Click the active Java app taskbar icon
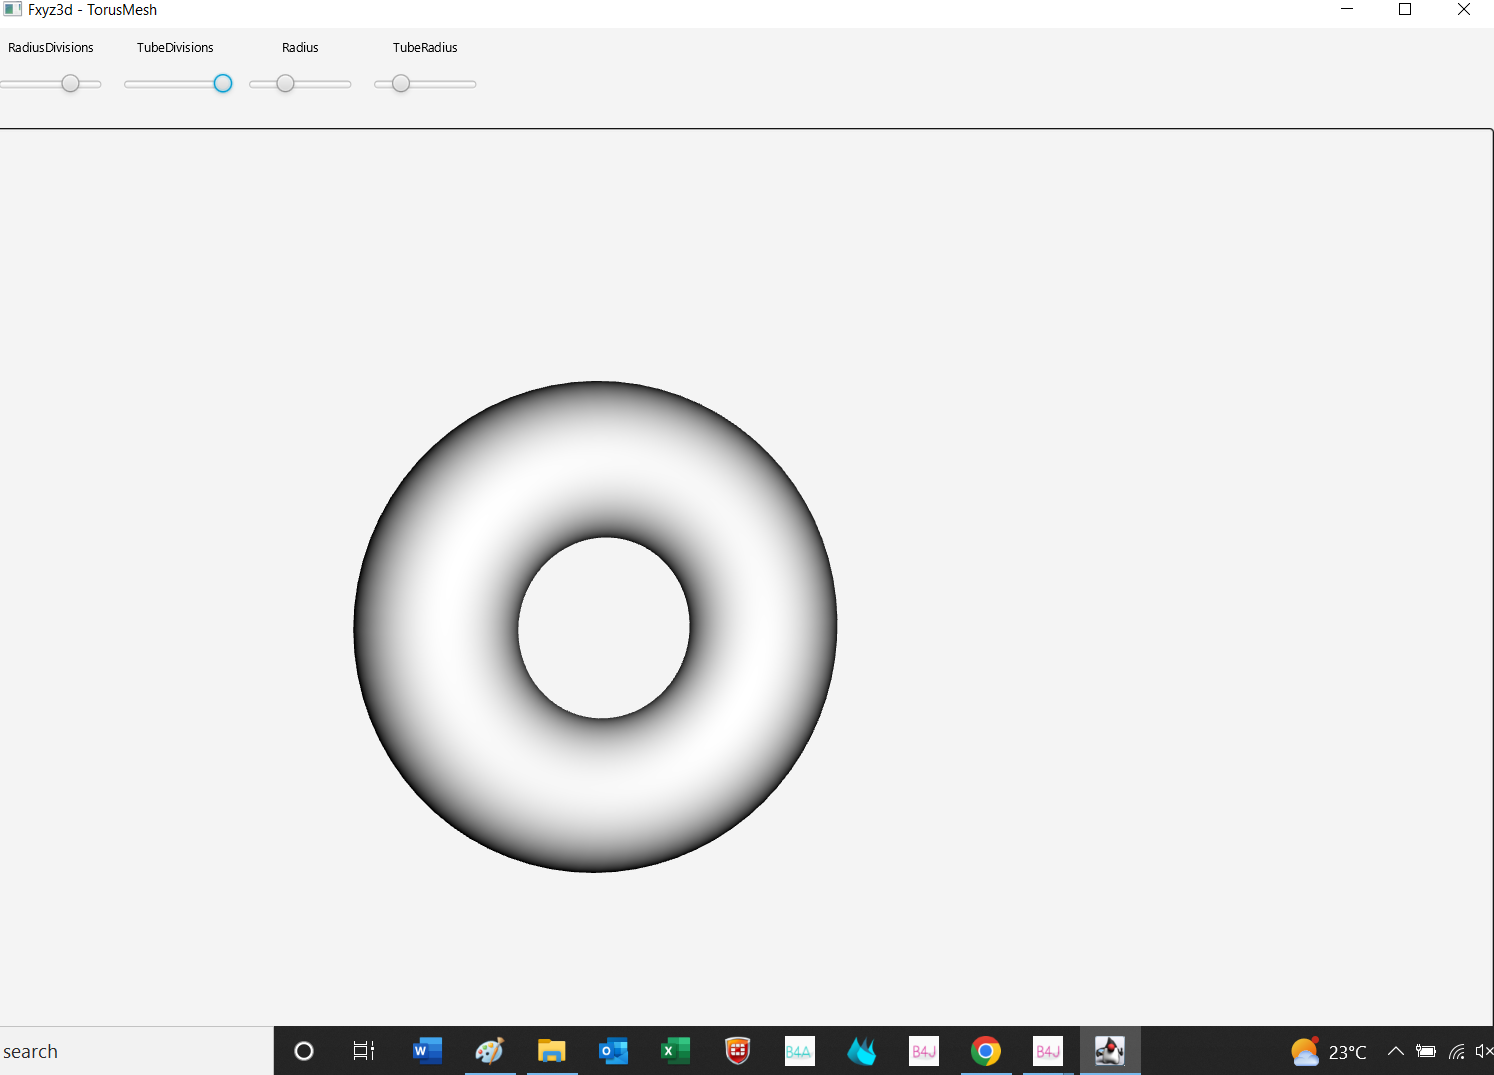 click(1110, 1051)
